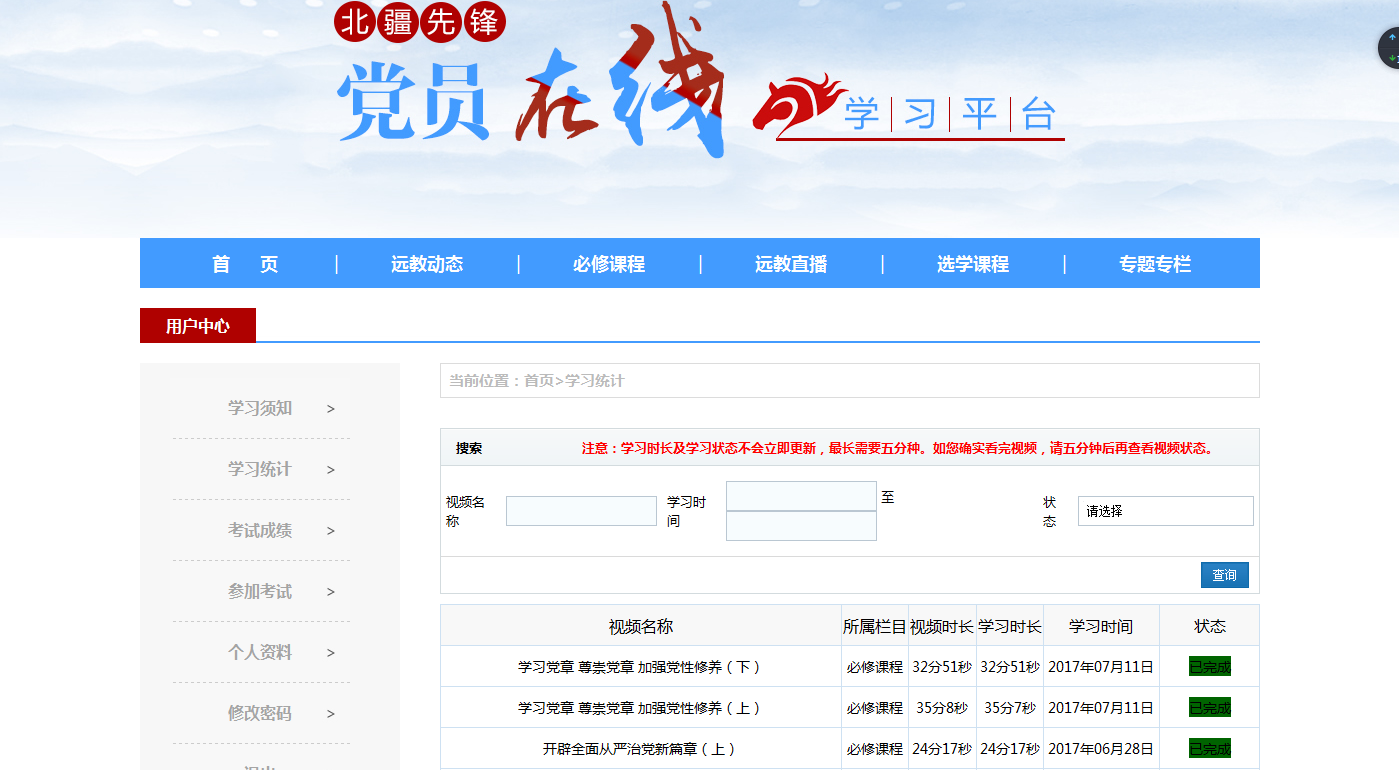Open 必修课程 in the navigation bar
Screen dimensions: 1399x770
(609, 264)
